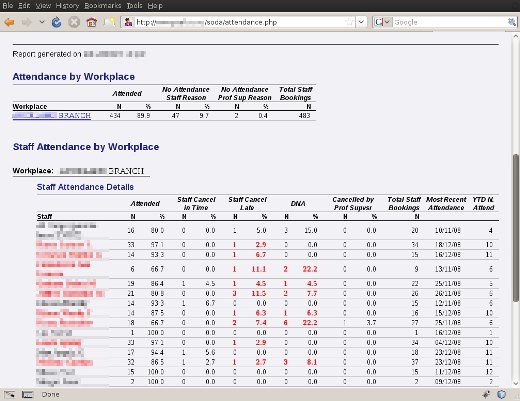The height and width of the screenshot is (401, 520).
Task: Click the 26/11/08 date cell
Action: (448, 293)
